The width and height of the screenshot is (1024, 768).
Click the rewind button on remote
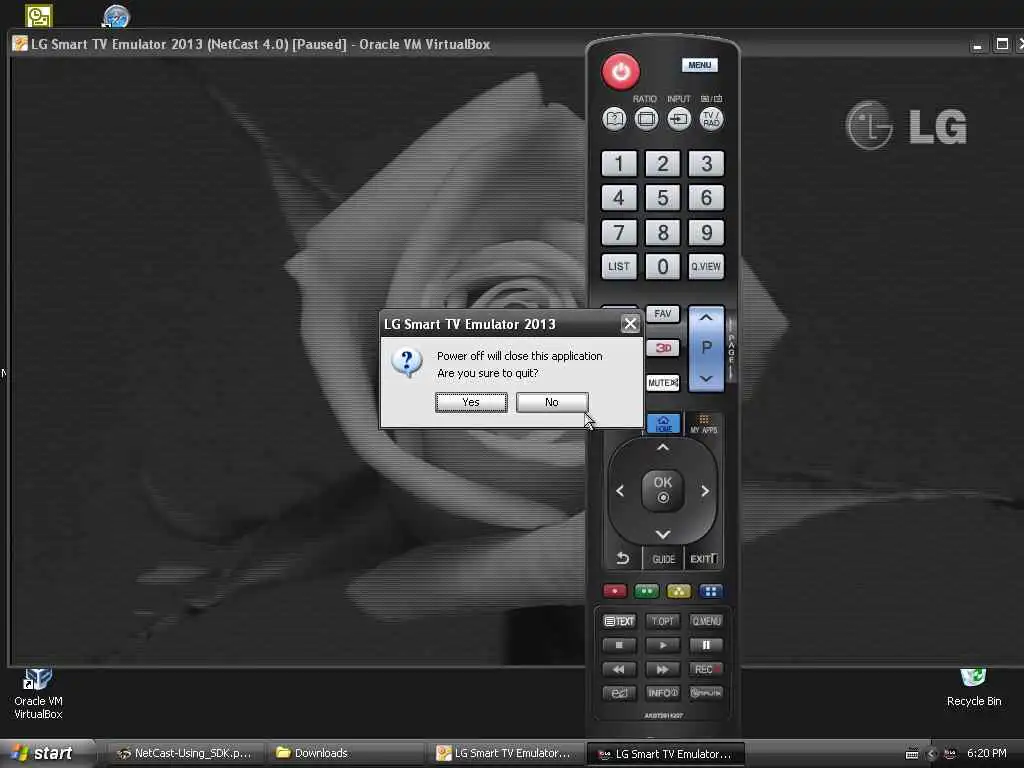pos(619,669)
